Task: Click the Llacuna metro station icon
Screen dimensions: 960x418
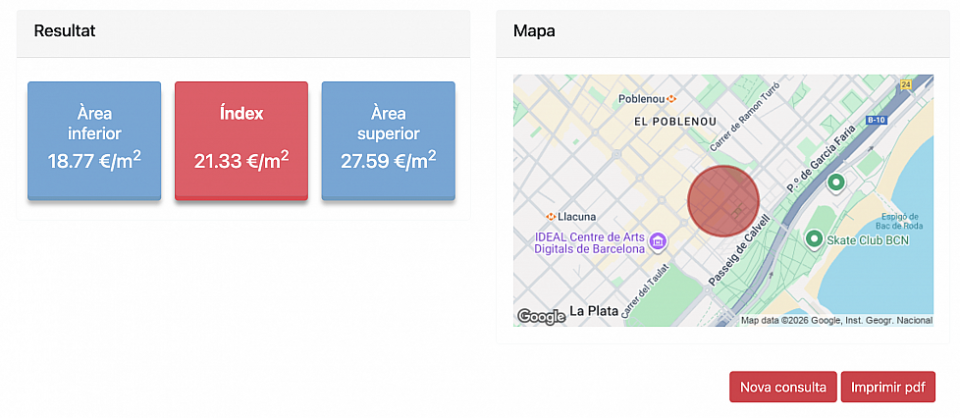Action: point(551,216)
